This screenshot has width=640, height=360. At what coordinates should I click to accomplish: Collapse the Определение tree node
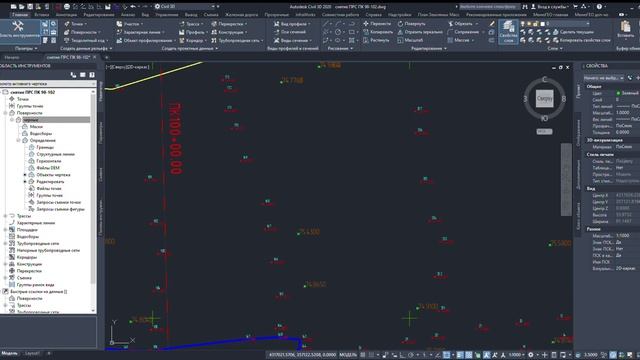coord(18,140)
